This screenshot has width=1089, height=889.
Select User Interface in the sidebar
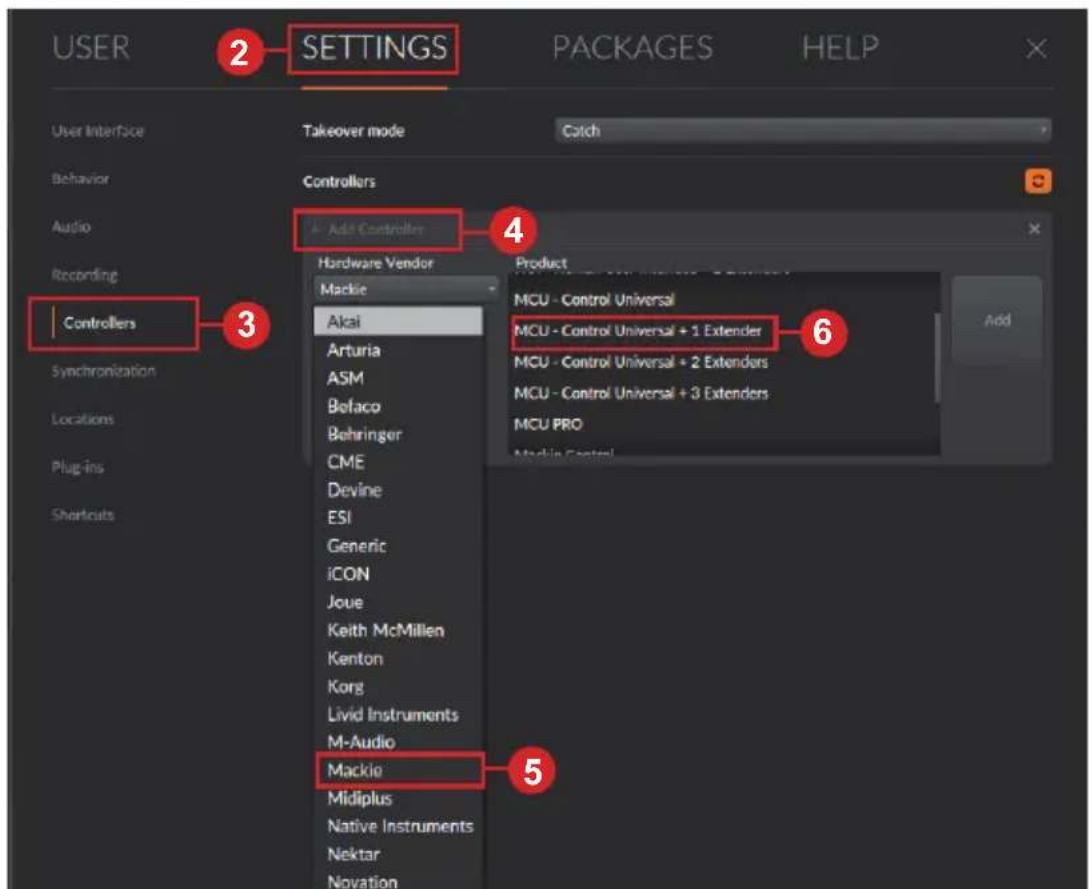pyautogui.click(x=98, y=131)
